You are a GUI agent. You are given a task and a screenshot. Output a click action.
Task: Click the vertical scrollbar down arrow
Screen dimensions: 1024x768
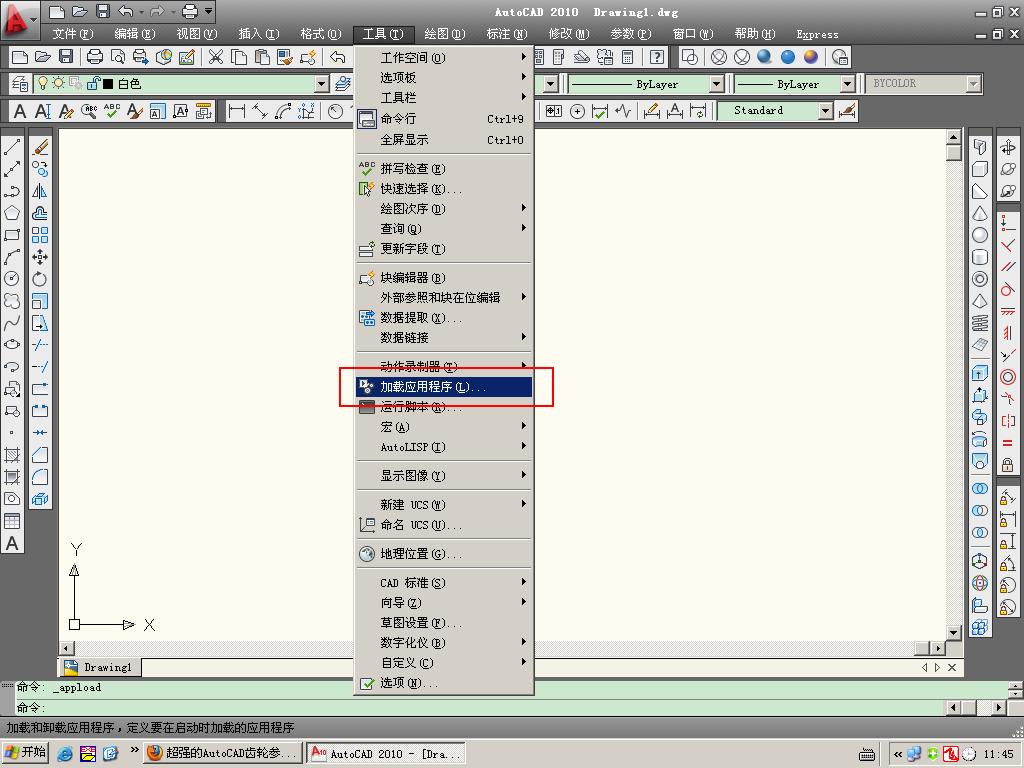953,632
